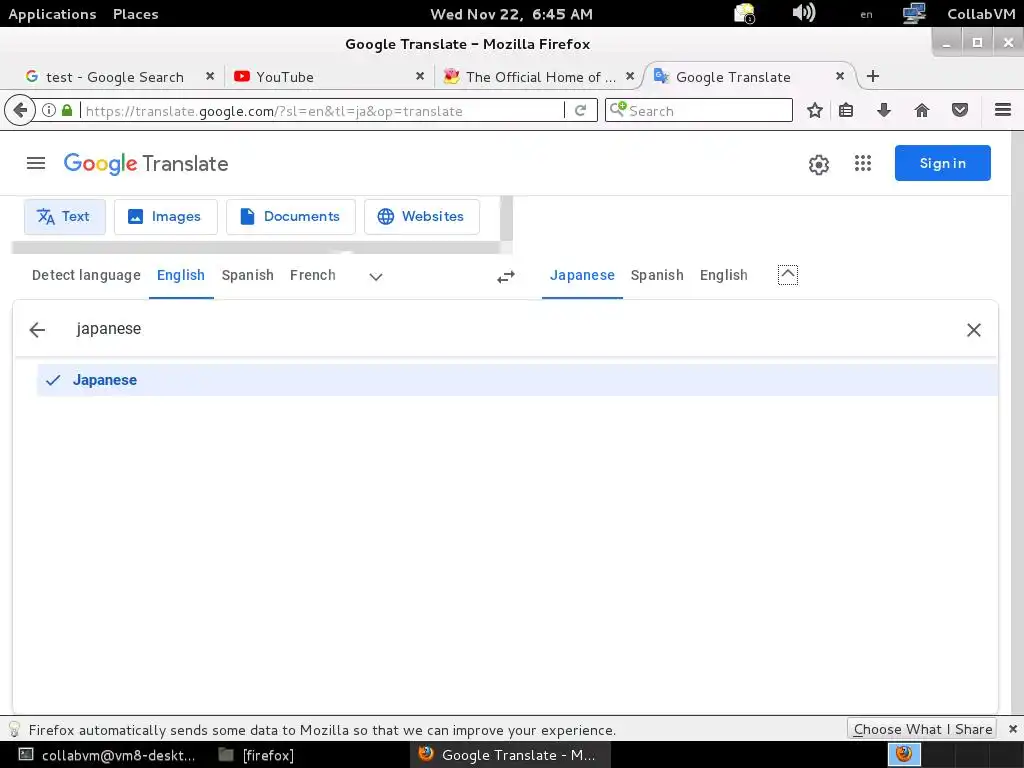
Task: Close the YouTube tab
Action: (x=420, y=76)
